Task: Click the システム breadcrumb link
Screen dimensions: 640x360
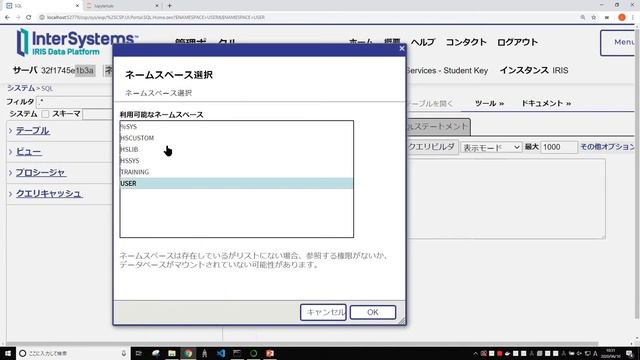Action: click(x=21, y=88)
